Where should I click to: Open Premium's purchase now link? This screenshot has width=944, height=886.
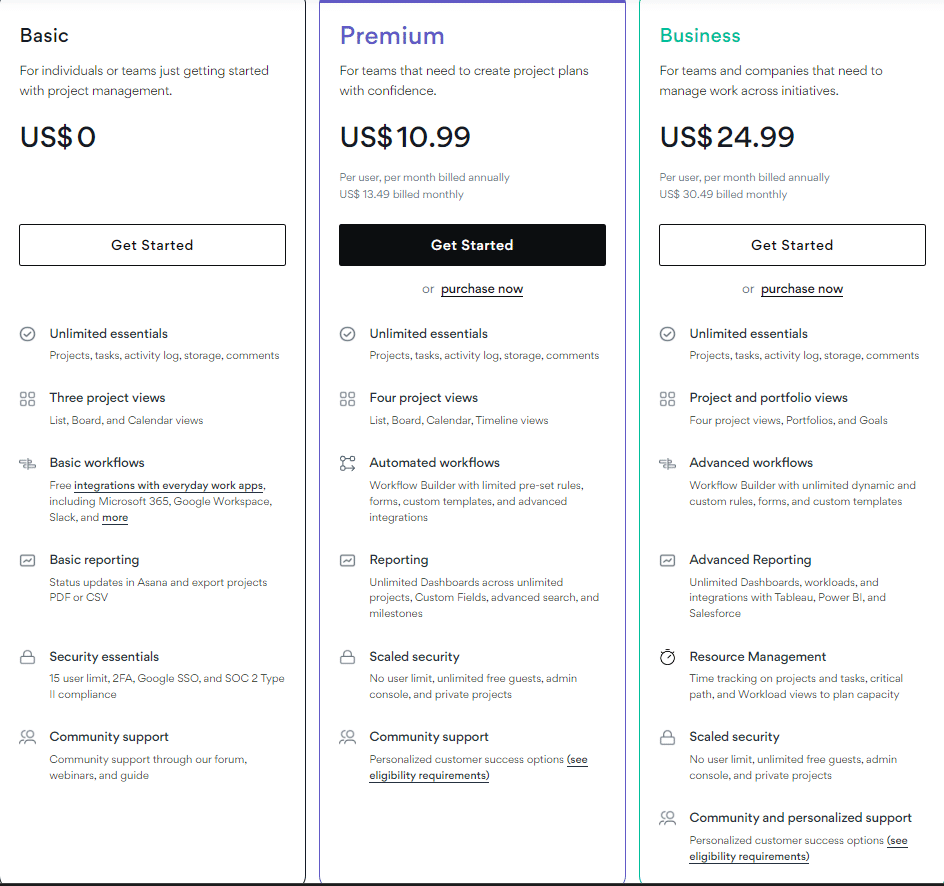click(x=482, y=289)
